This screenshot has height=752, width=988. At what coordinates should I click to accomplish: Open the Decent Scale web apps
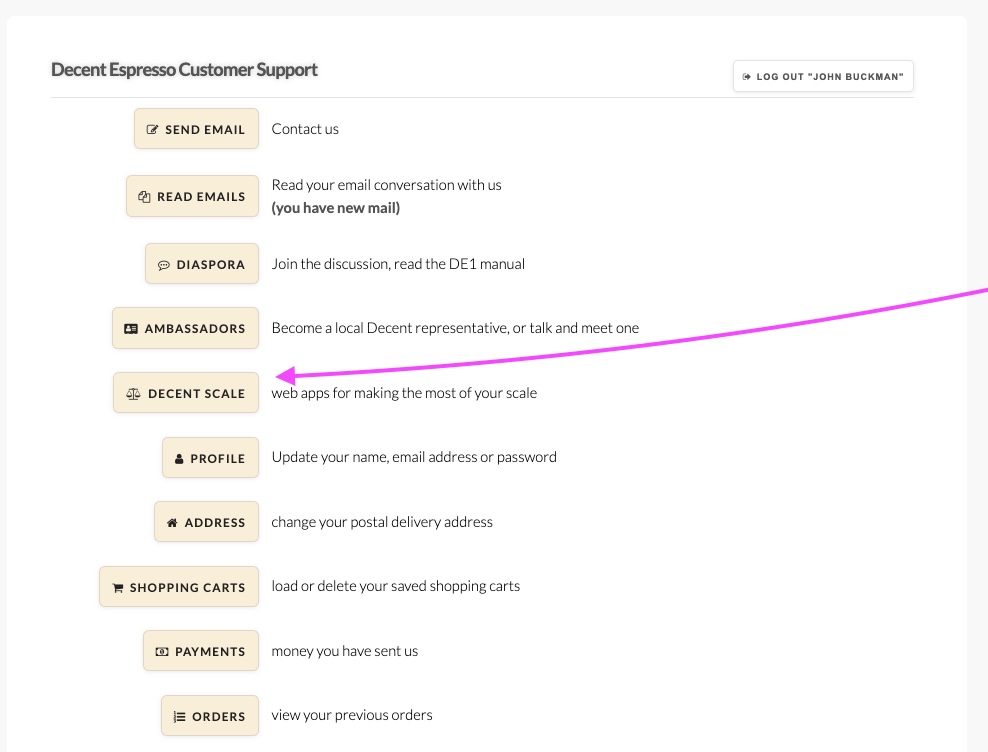[x=186, y=393]
